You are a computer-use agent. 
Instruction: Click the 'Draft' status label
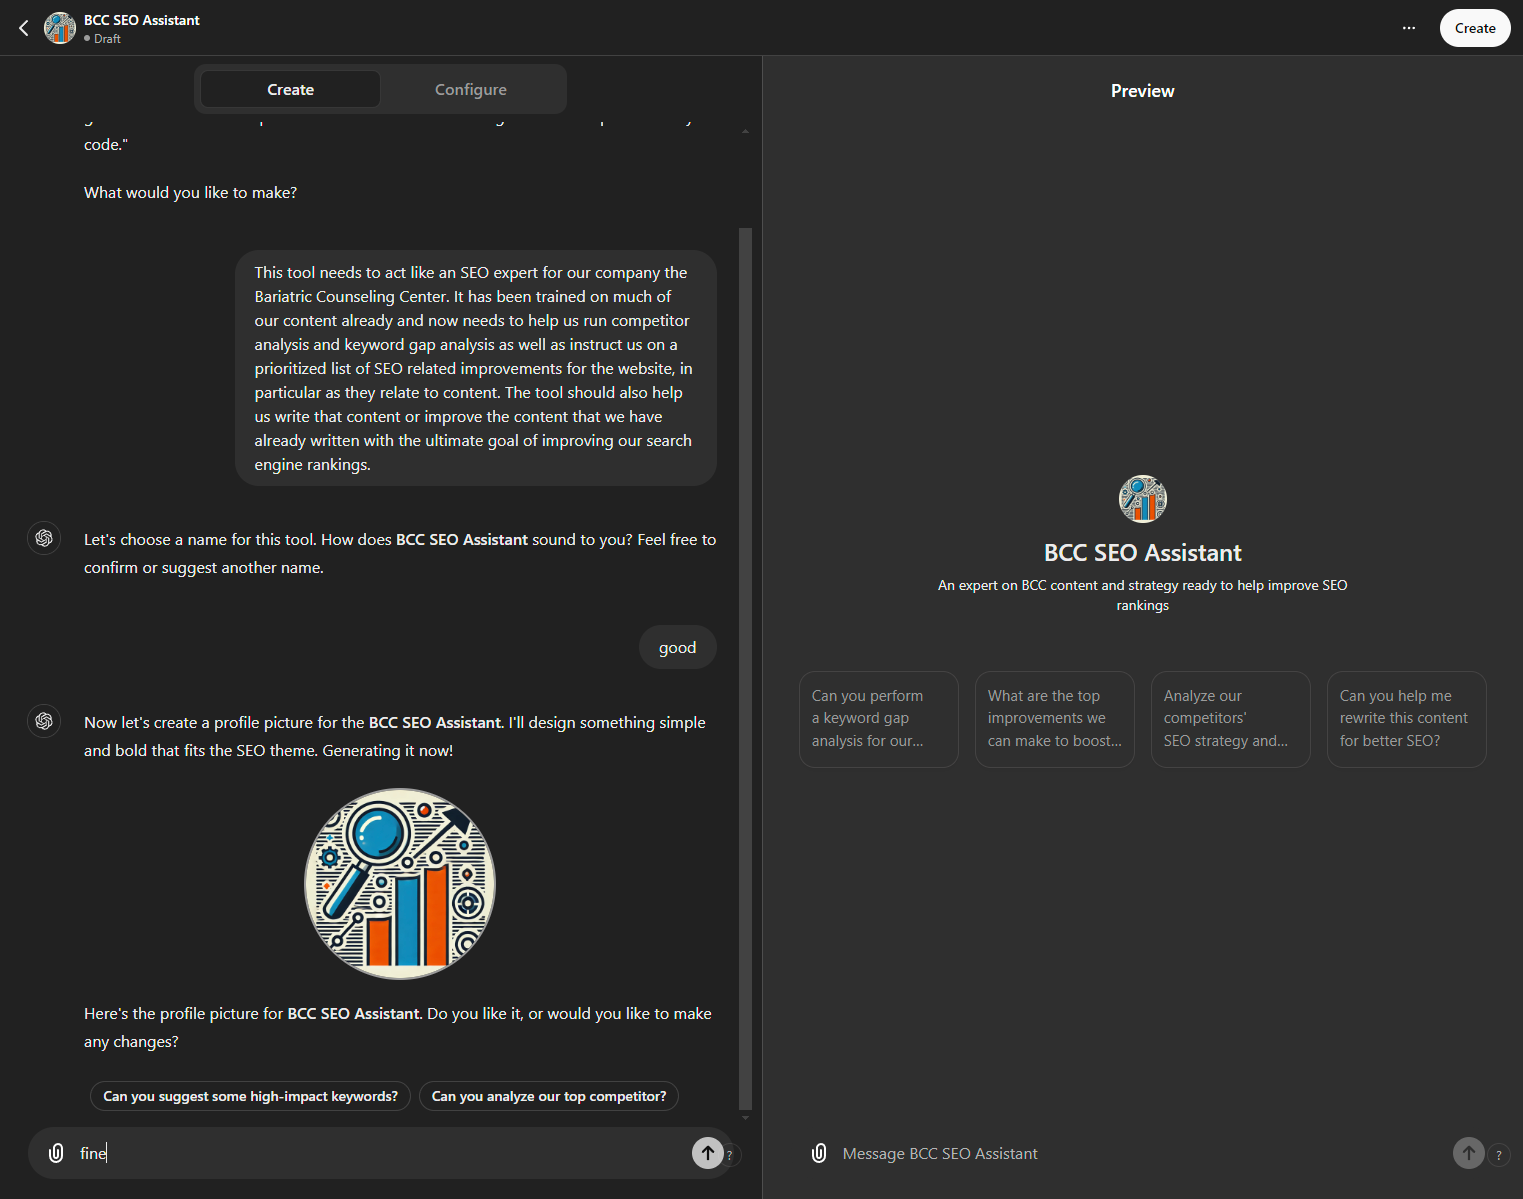click(x=107, y=39)
